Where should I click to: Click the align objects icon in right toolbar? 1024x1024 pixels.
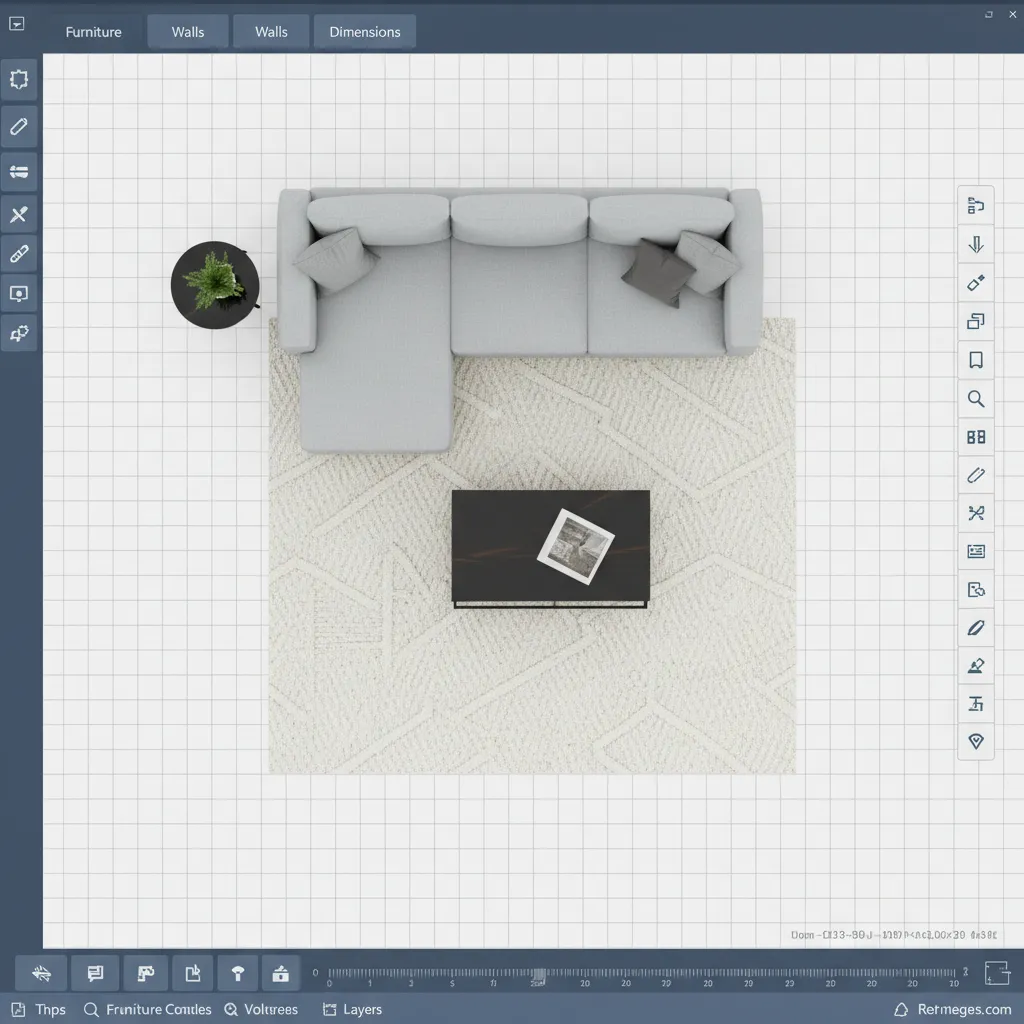(976, 206)
